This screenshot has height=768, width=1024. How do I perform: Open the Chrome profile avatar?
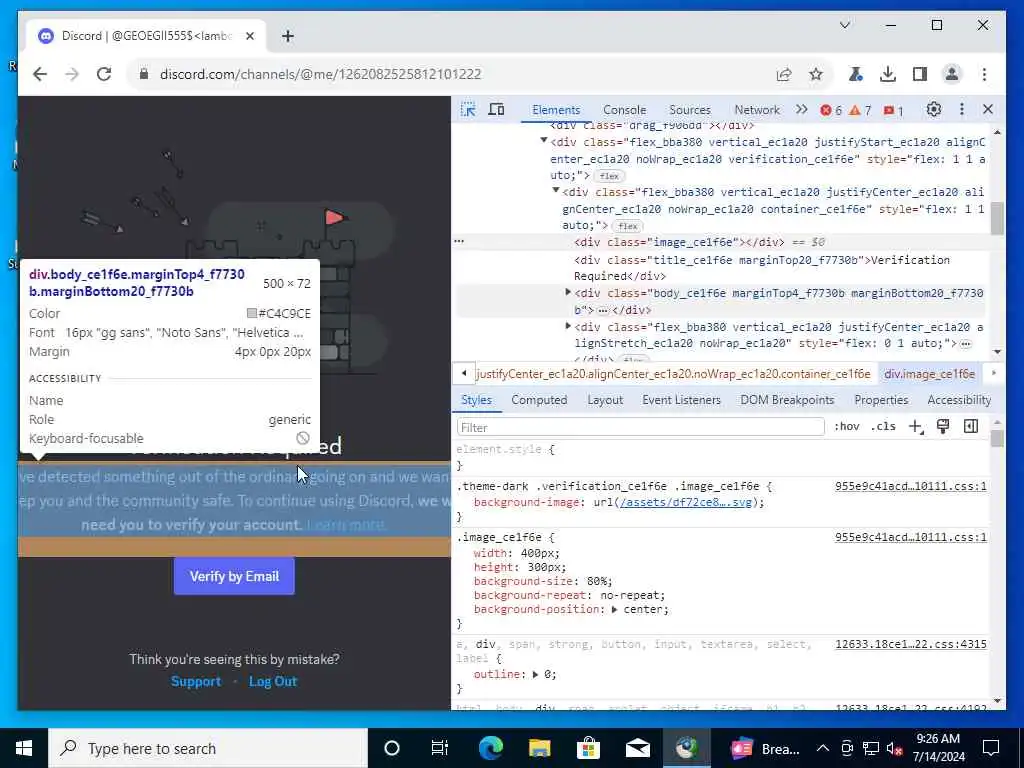[x=952, y=74]
